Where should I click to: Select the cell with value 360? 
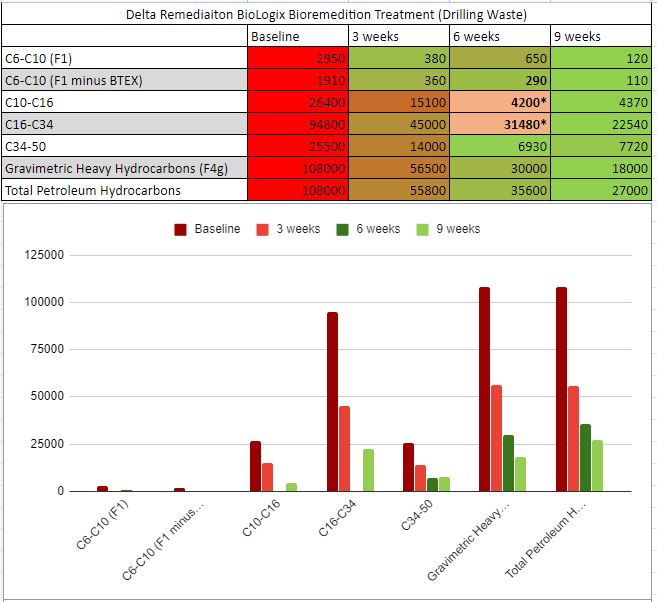point(399,80)
